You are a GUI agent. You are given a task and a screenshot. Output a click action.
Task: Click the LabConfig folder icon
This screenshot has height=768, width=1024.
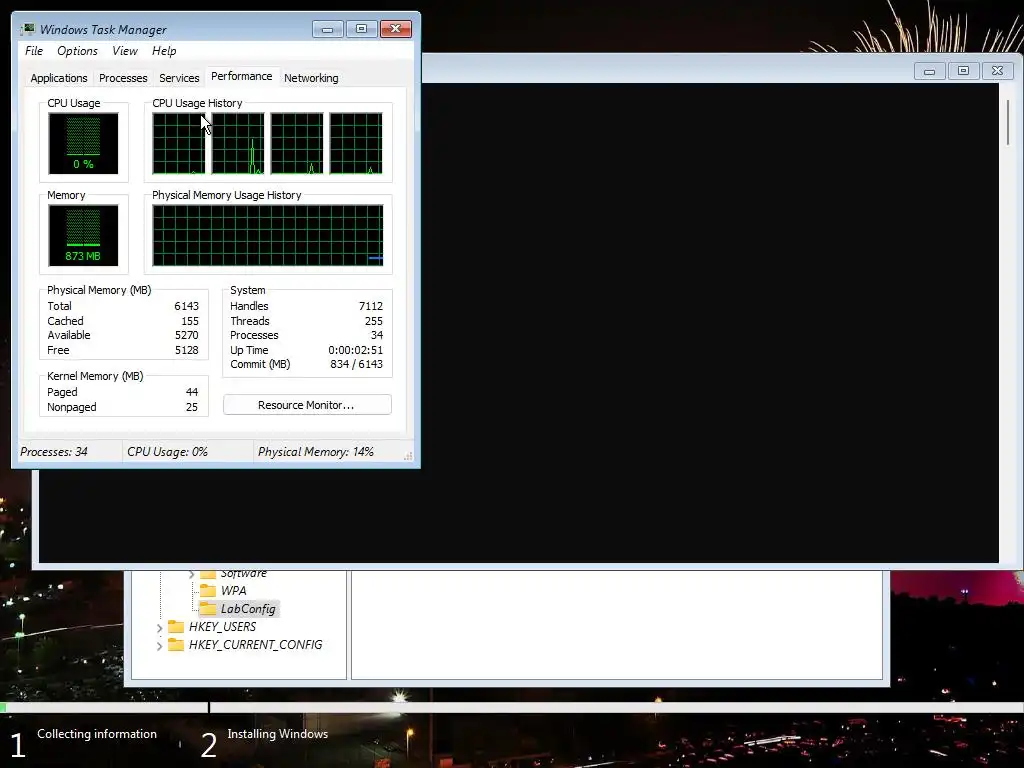[x=208, y=609]
